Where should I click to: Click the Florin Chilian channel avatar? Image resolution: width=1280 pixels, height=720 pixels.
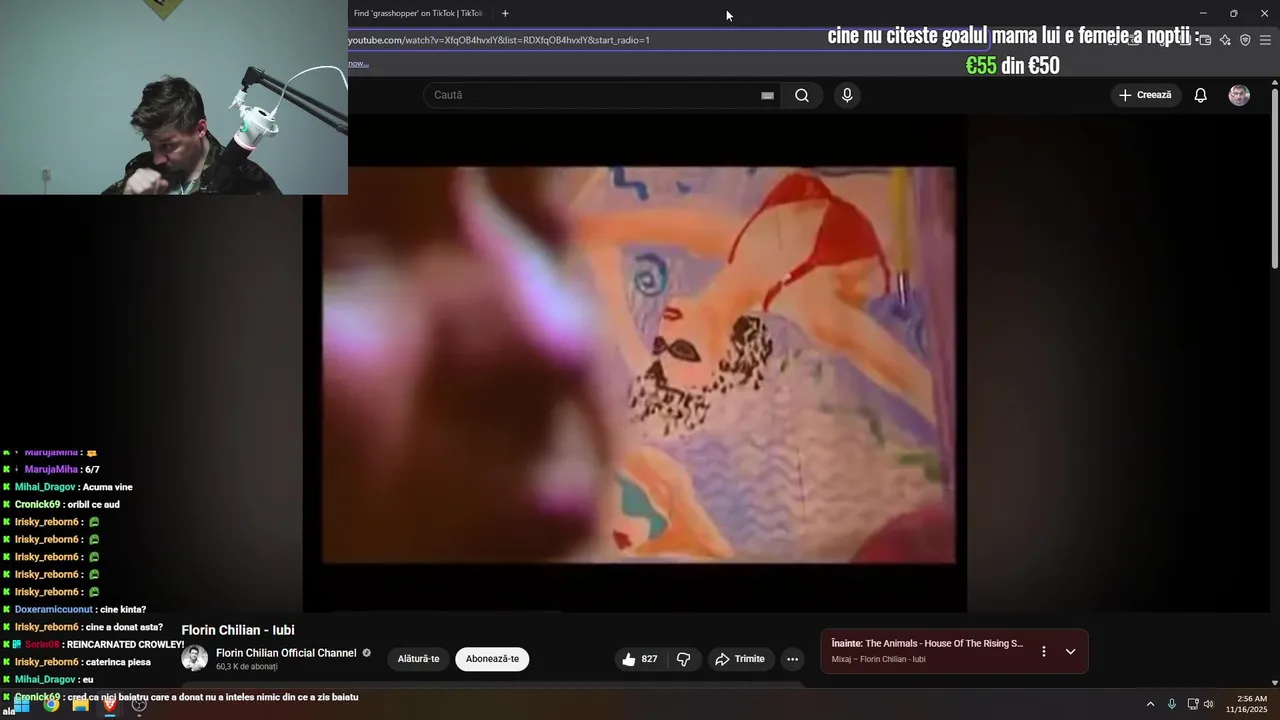click(x=194, y=658)
